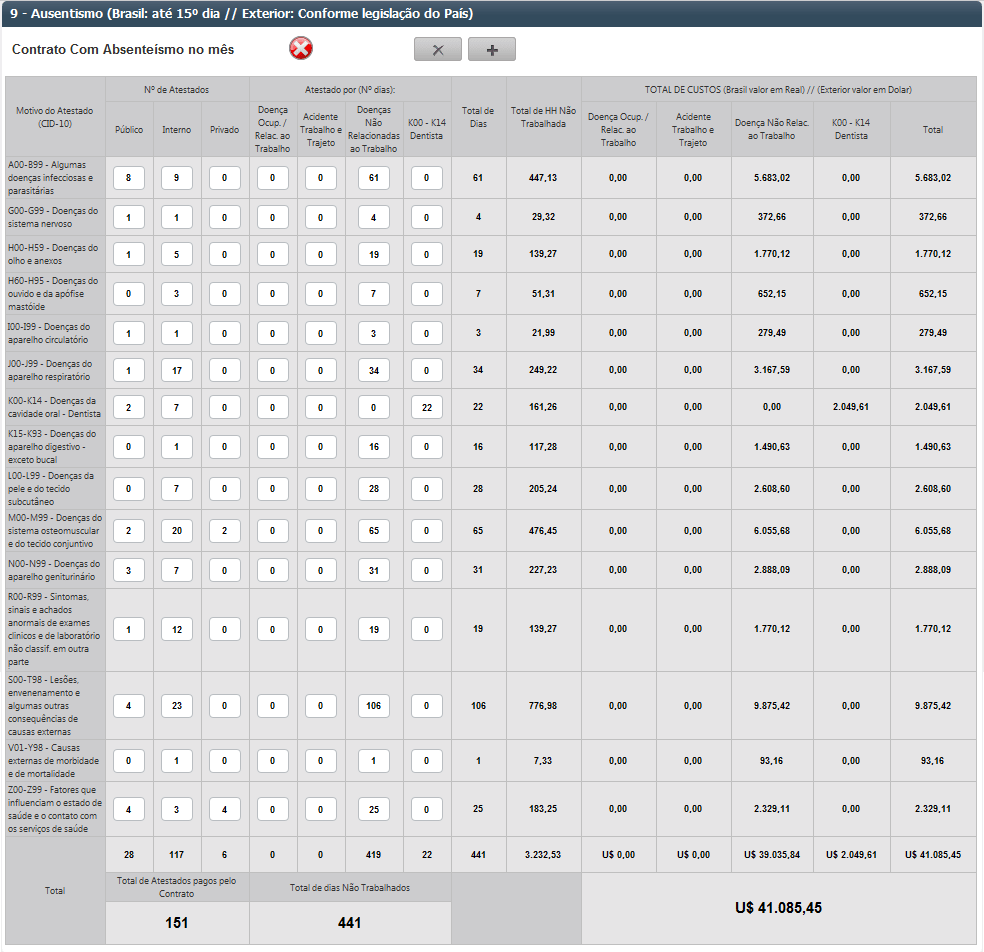
Task: Select the field showing 106 days
Action: (x=374, y=705)
